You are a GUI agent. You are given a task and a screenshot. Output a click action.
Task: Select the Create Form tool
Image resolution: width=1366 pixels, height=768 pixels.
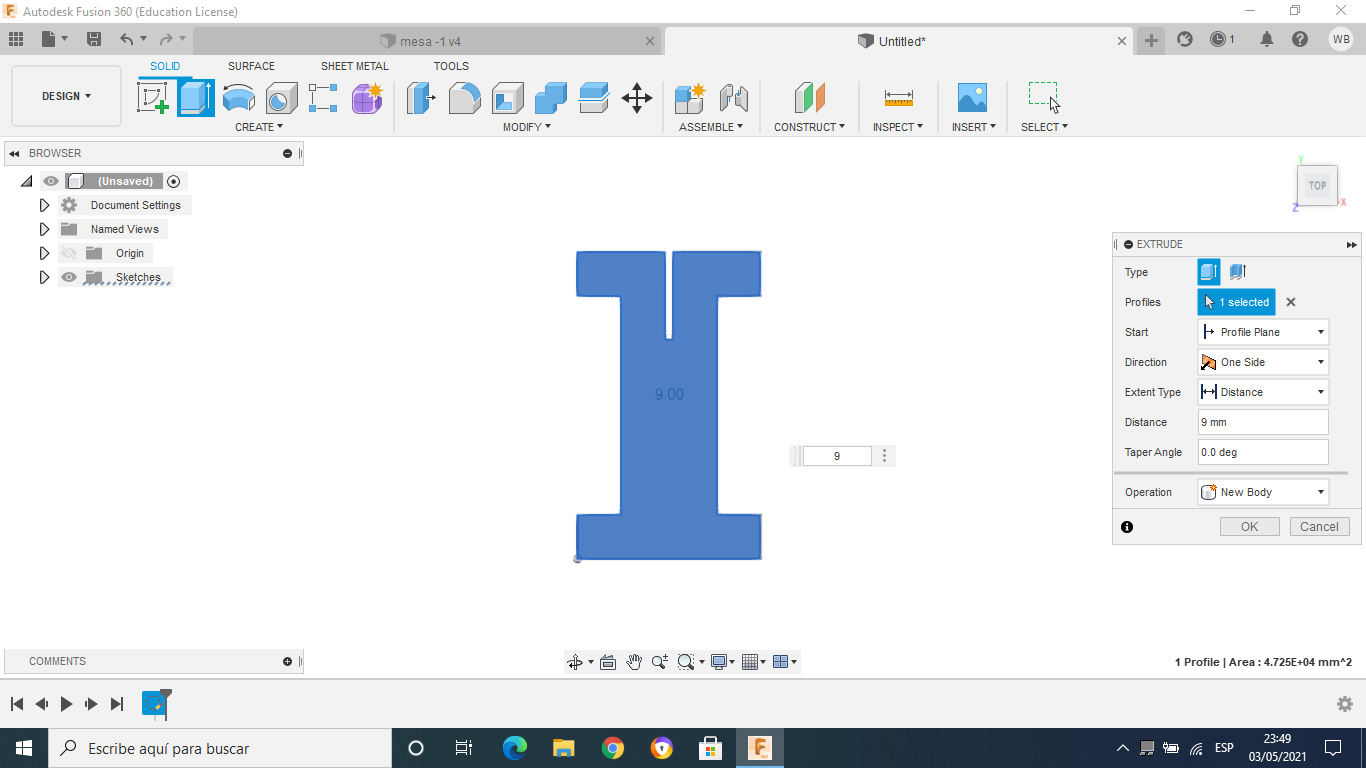tap(367, 98)
